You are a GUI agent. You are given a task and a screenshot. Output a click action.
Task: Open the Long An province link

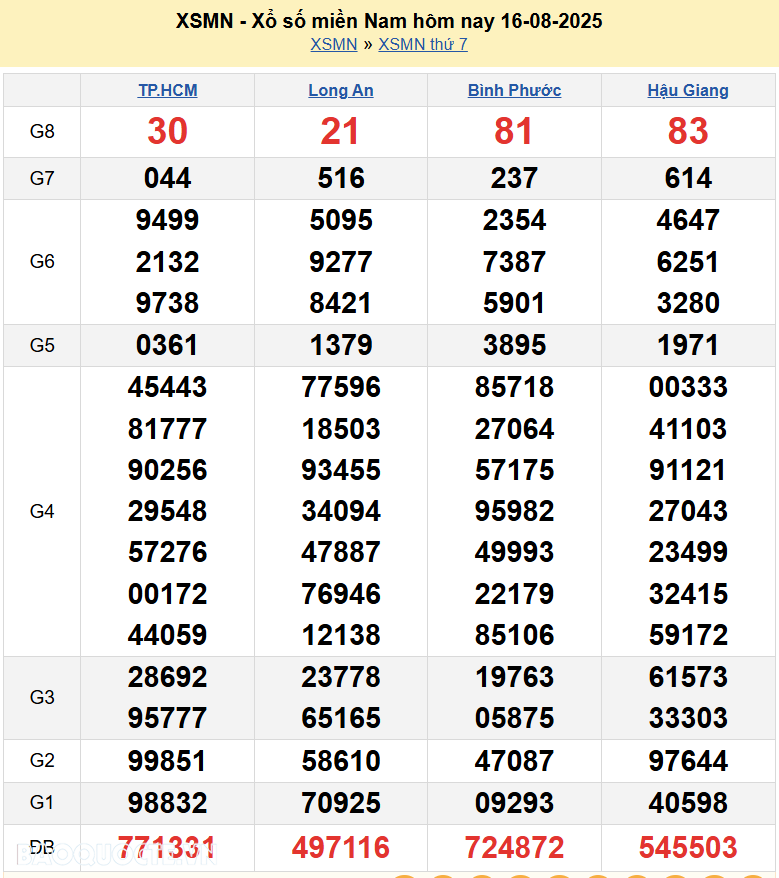click(340, 90)
